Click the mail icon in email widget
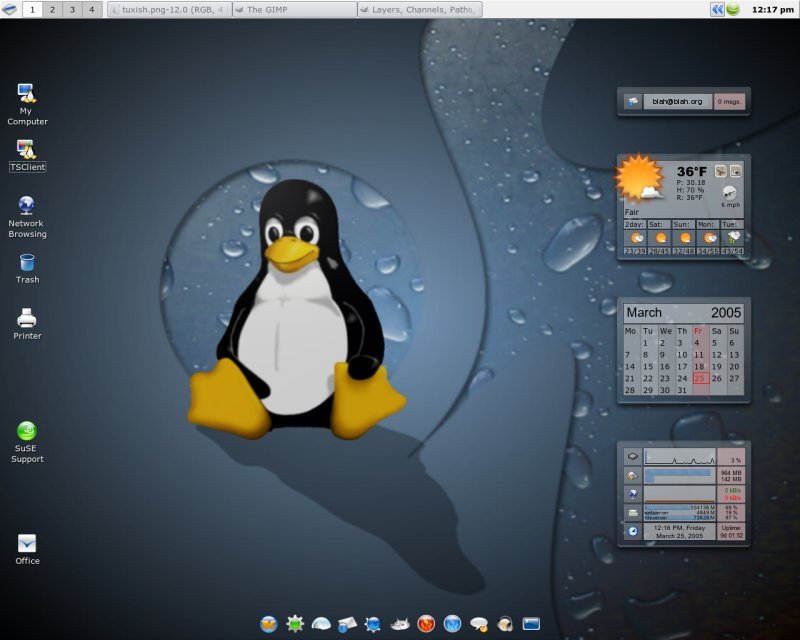 (x=633, y=102)
